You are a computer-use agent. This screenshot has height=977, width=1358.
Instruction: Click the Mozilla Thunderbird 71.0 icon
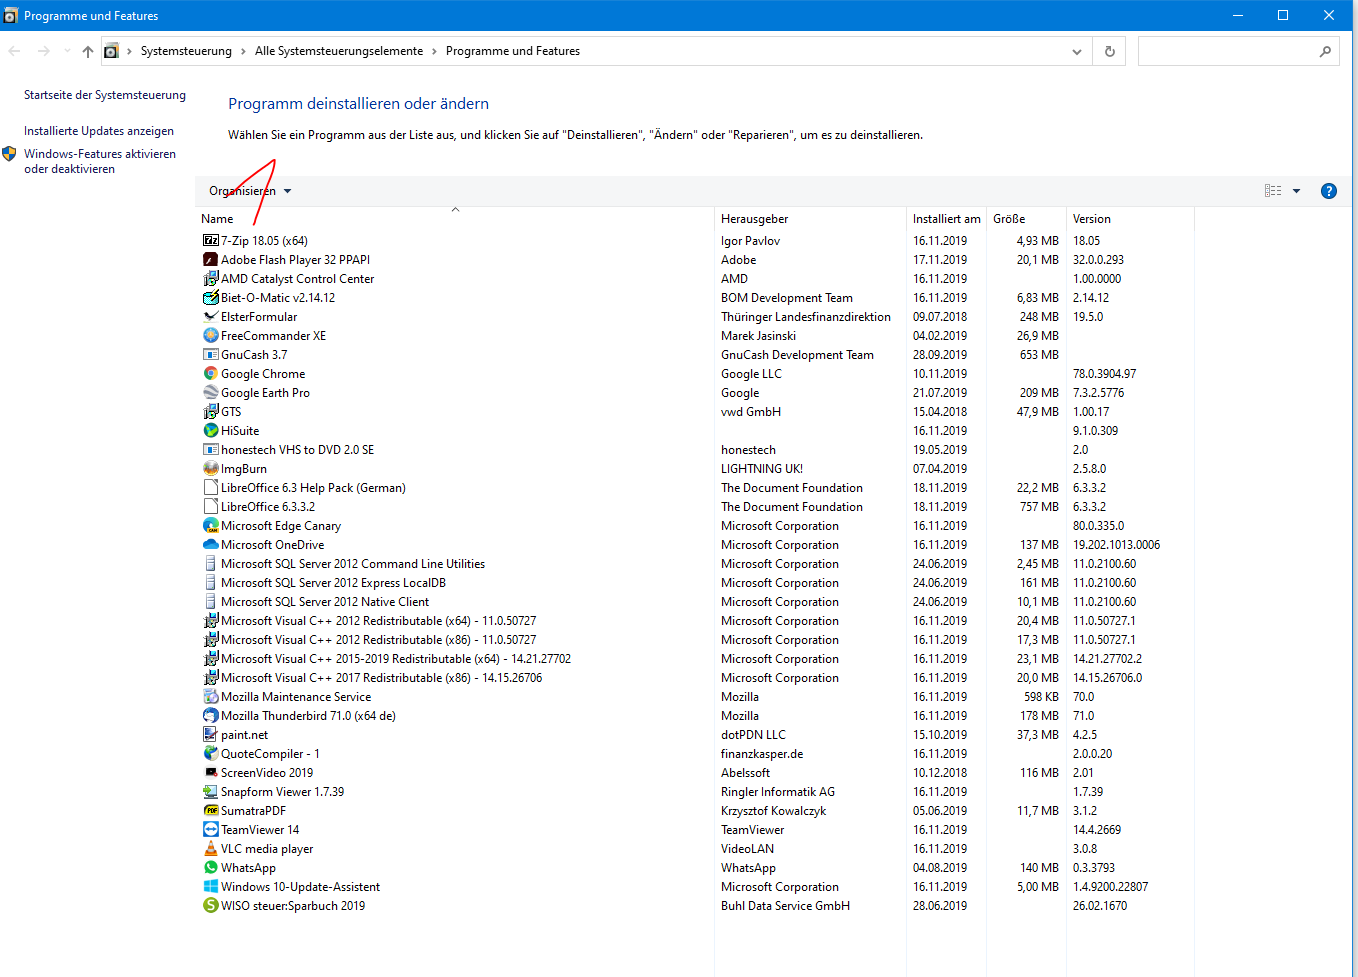[x=210, y=715]
